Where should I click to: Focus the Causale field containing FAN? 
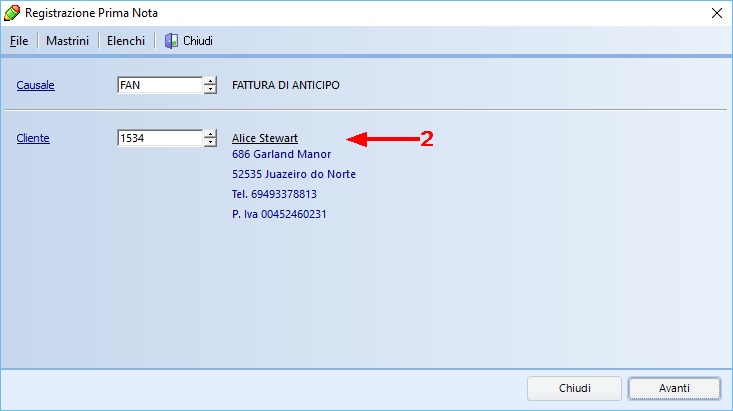click(159, 86)
